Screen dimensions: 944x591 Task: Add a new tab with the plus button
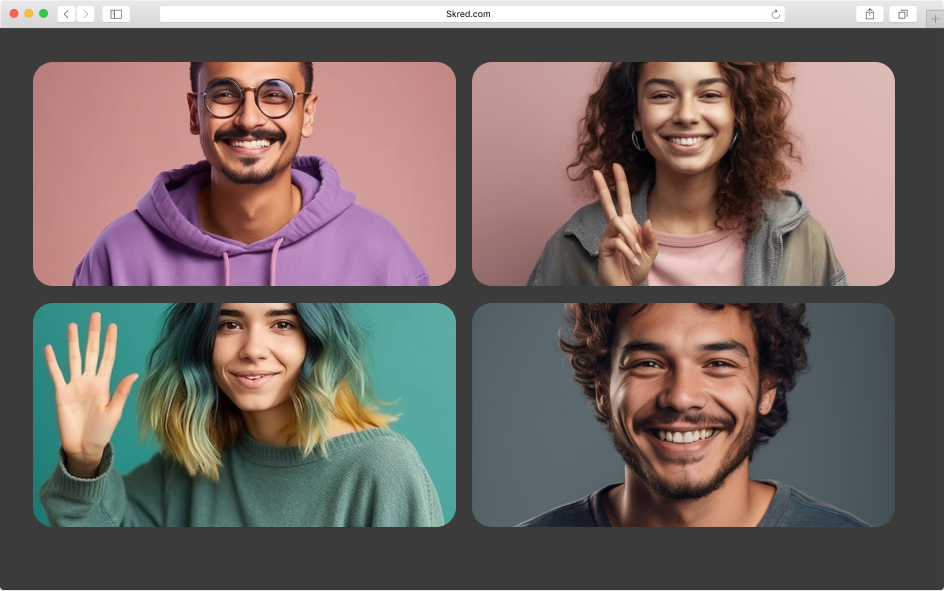coord(935,18)
